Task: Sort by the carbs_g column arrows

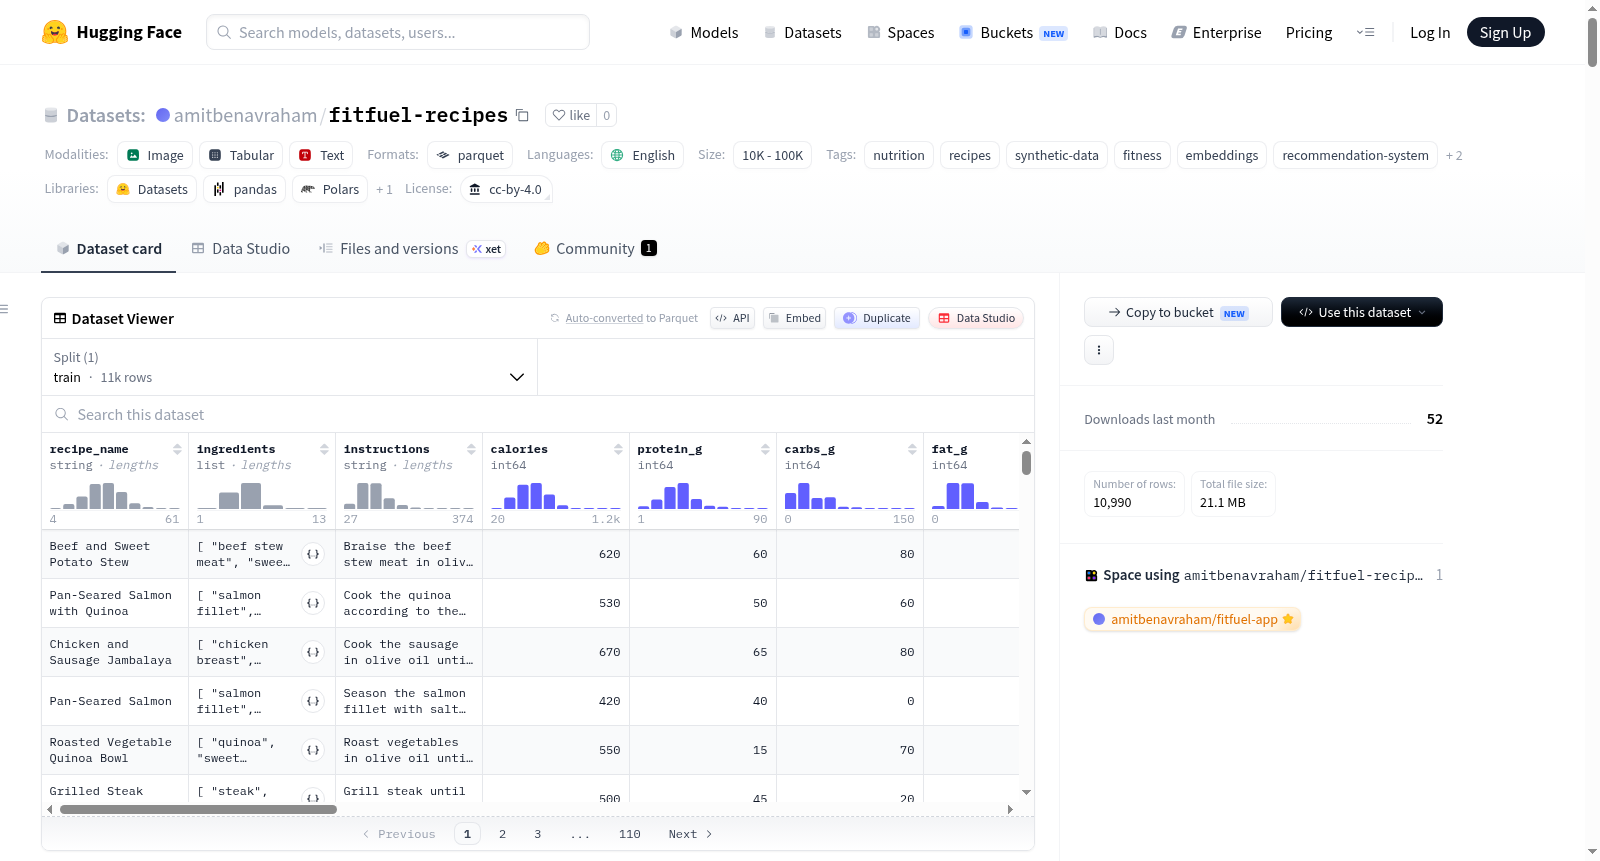Action: point(912,449)
